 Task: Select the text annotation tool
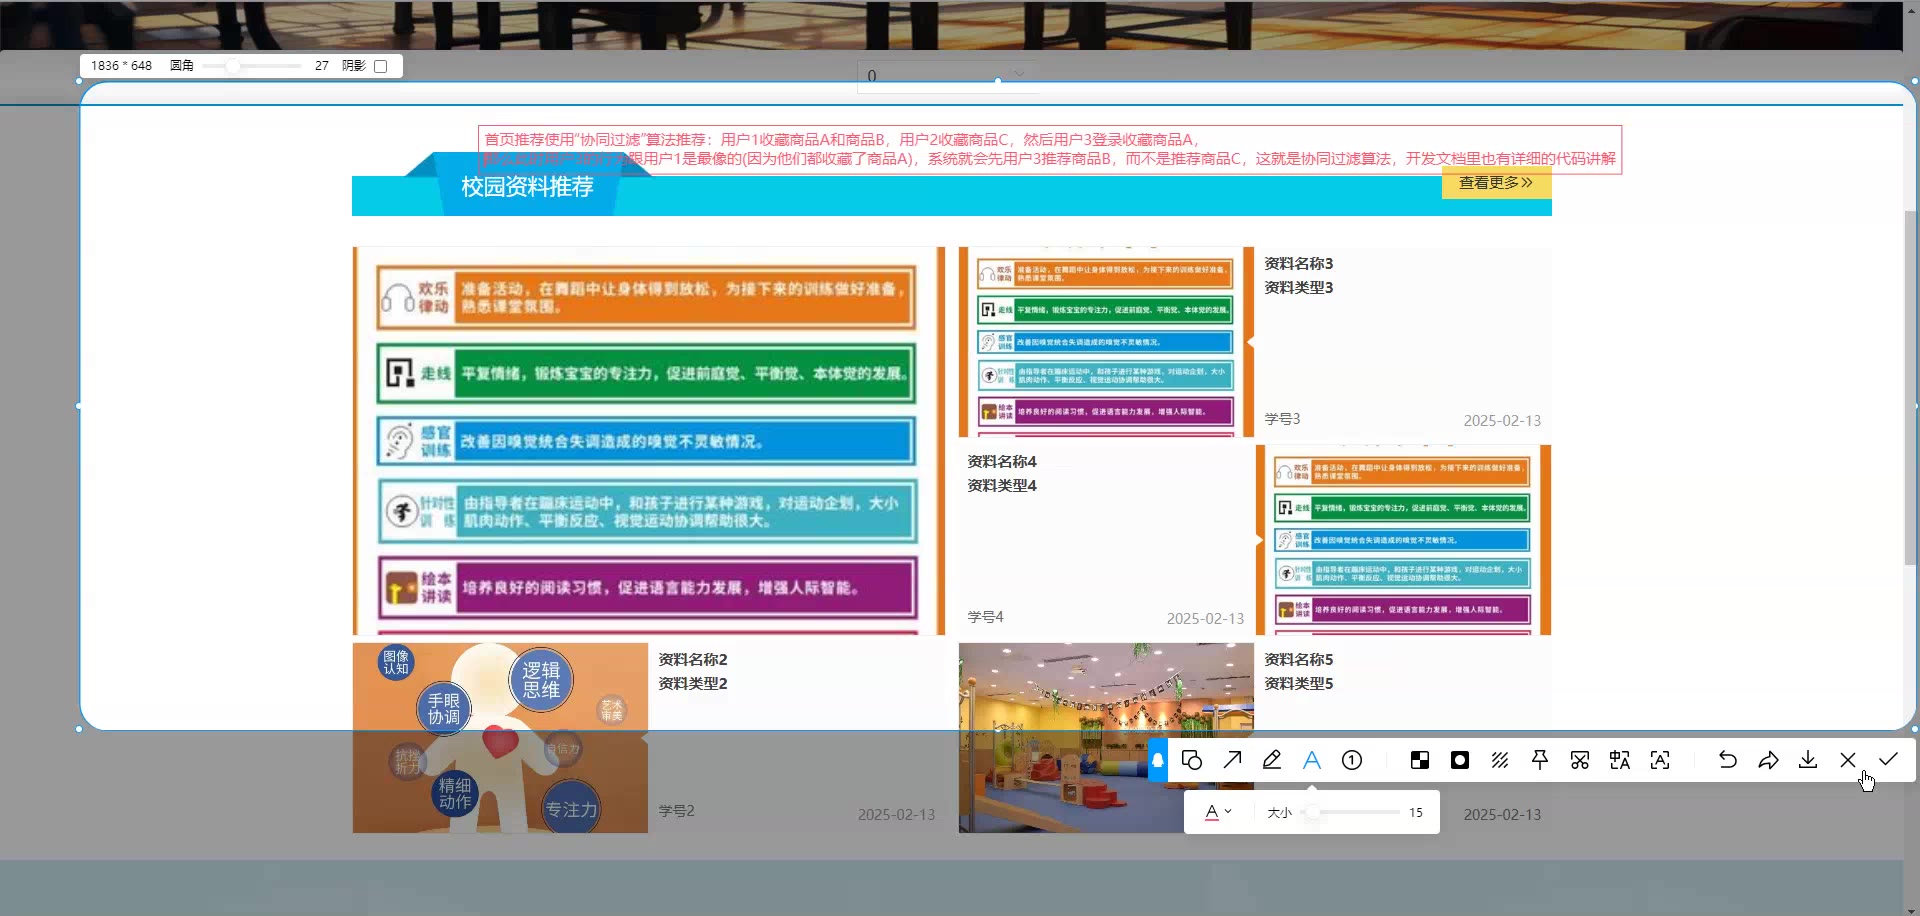click(1312, 760)
